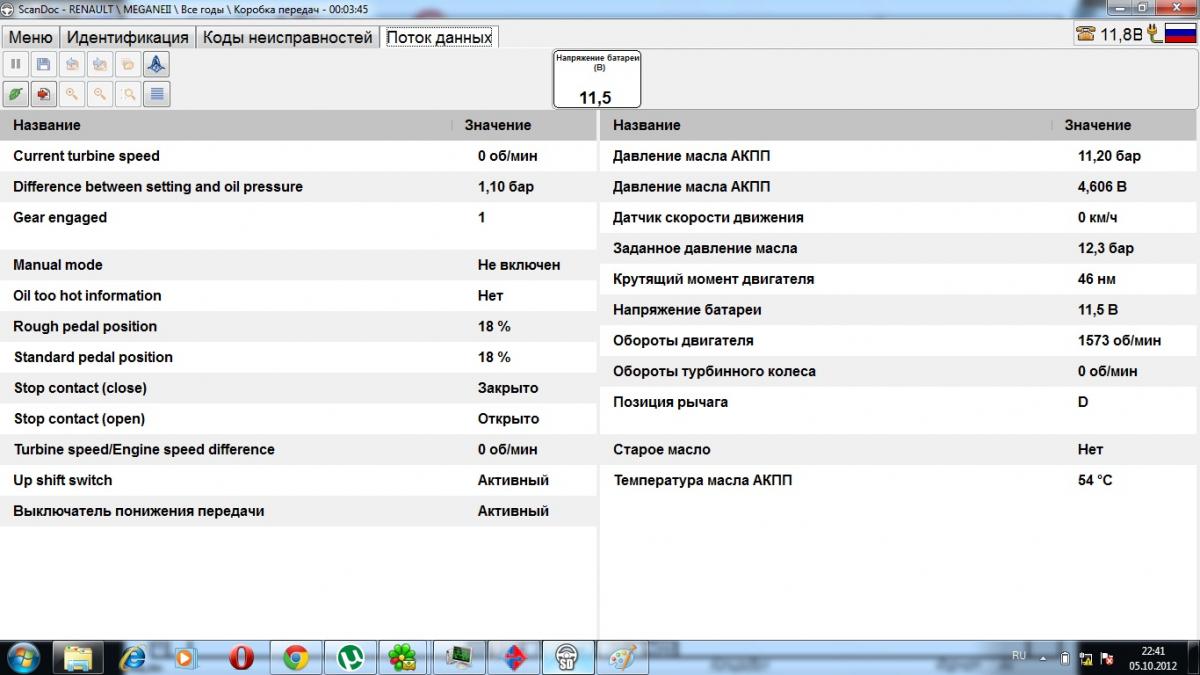Click the faded folder icon in toolbar
This screenshot has width=1200, height=675.
[127, 65]
